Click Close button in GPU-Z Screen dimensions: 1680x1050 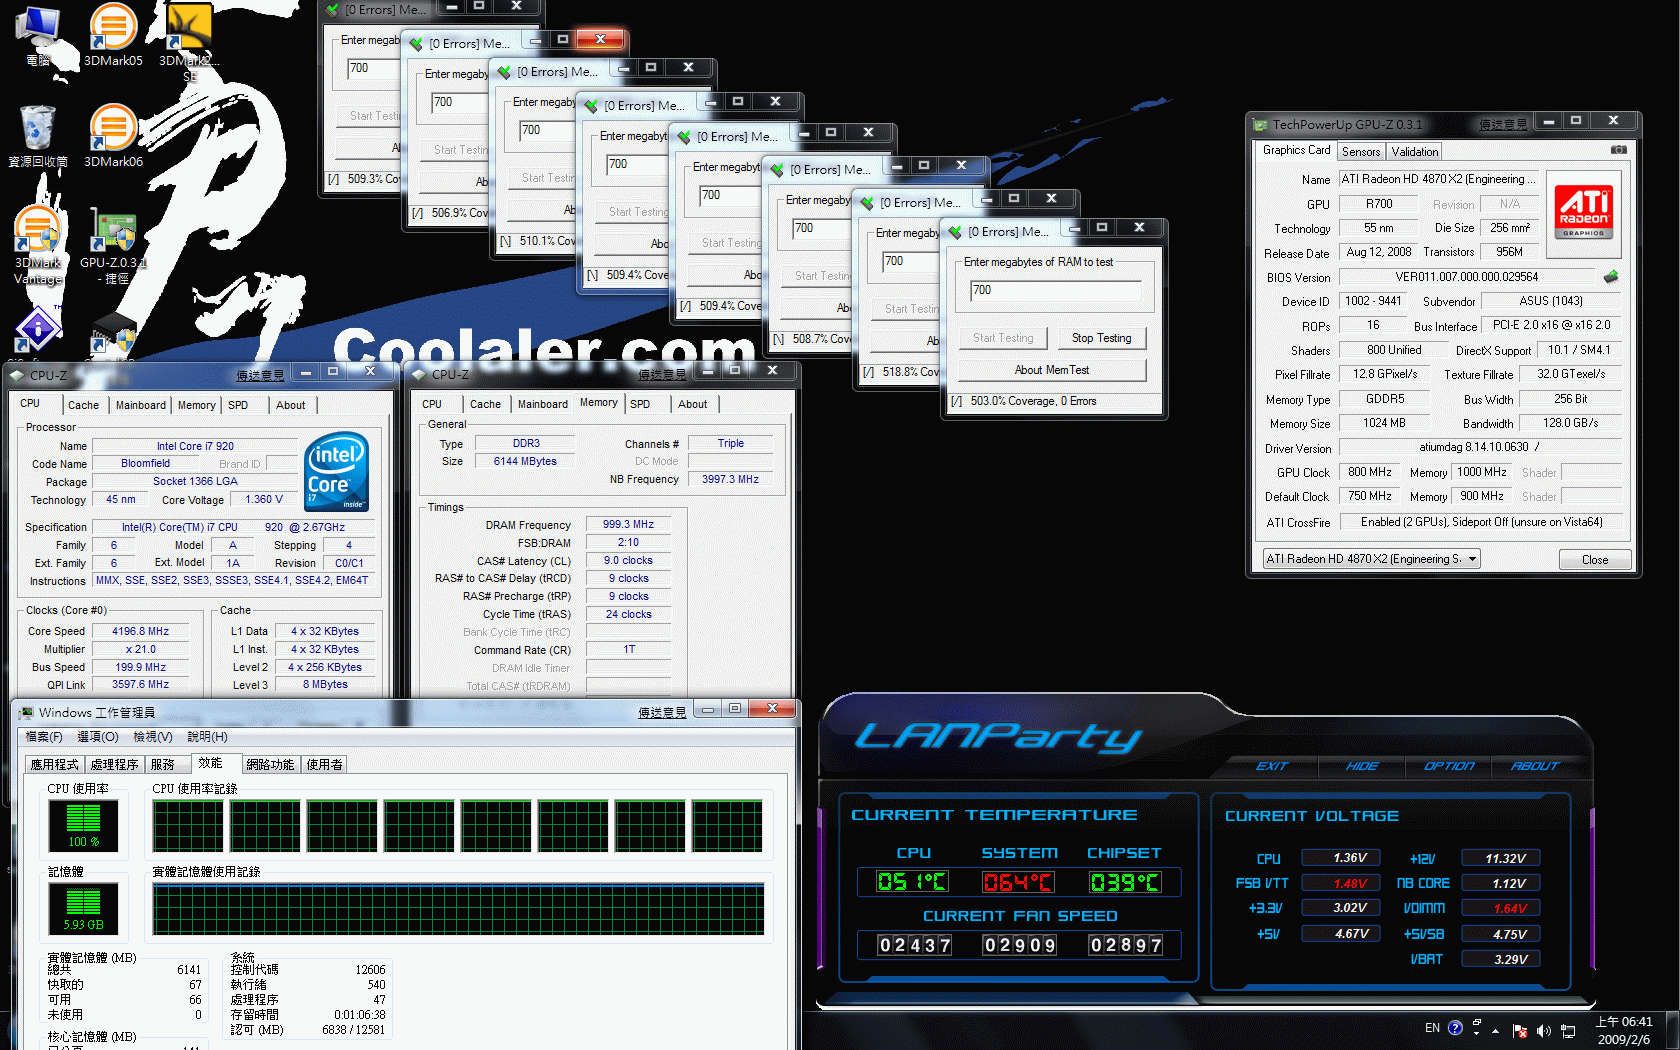(1595, 560)
